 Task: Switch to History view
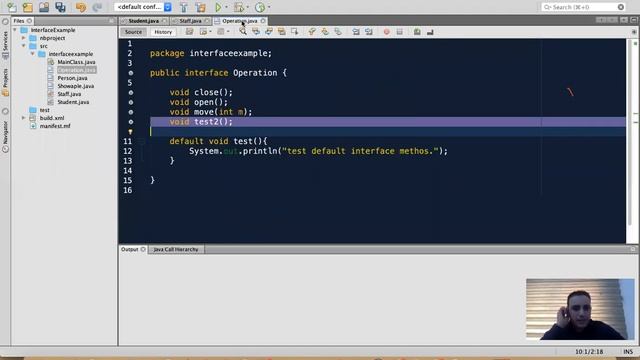163,32
